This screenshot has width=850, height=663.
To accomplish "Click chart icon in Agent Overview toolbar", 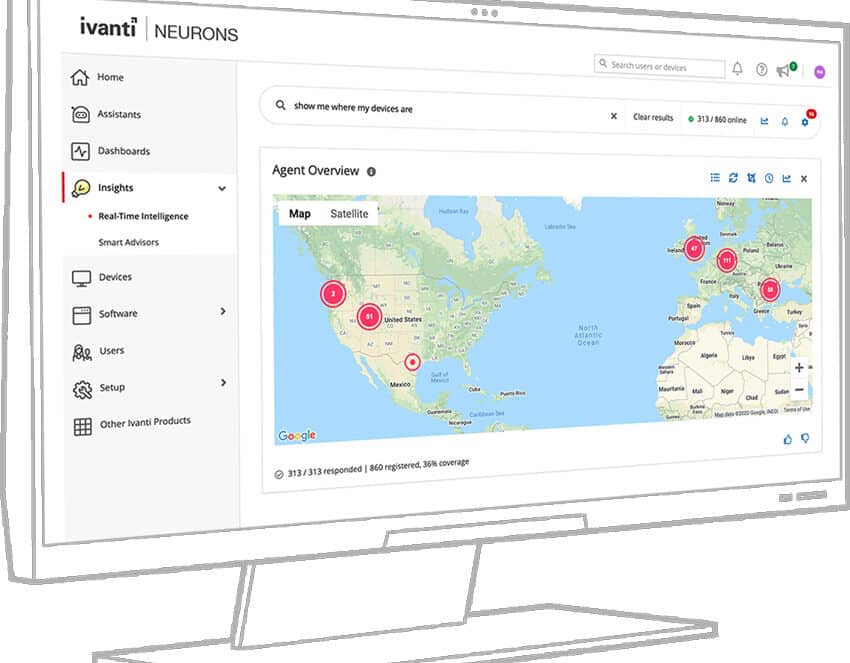I will click(x=786, y=178).
